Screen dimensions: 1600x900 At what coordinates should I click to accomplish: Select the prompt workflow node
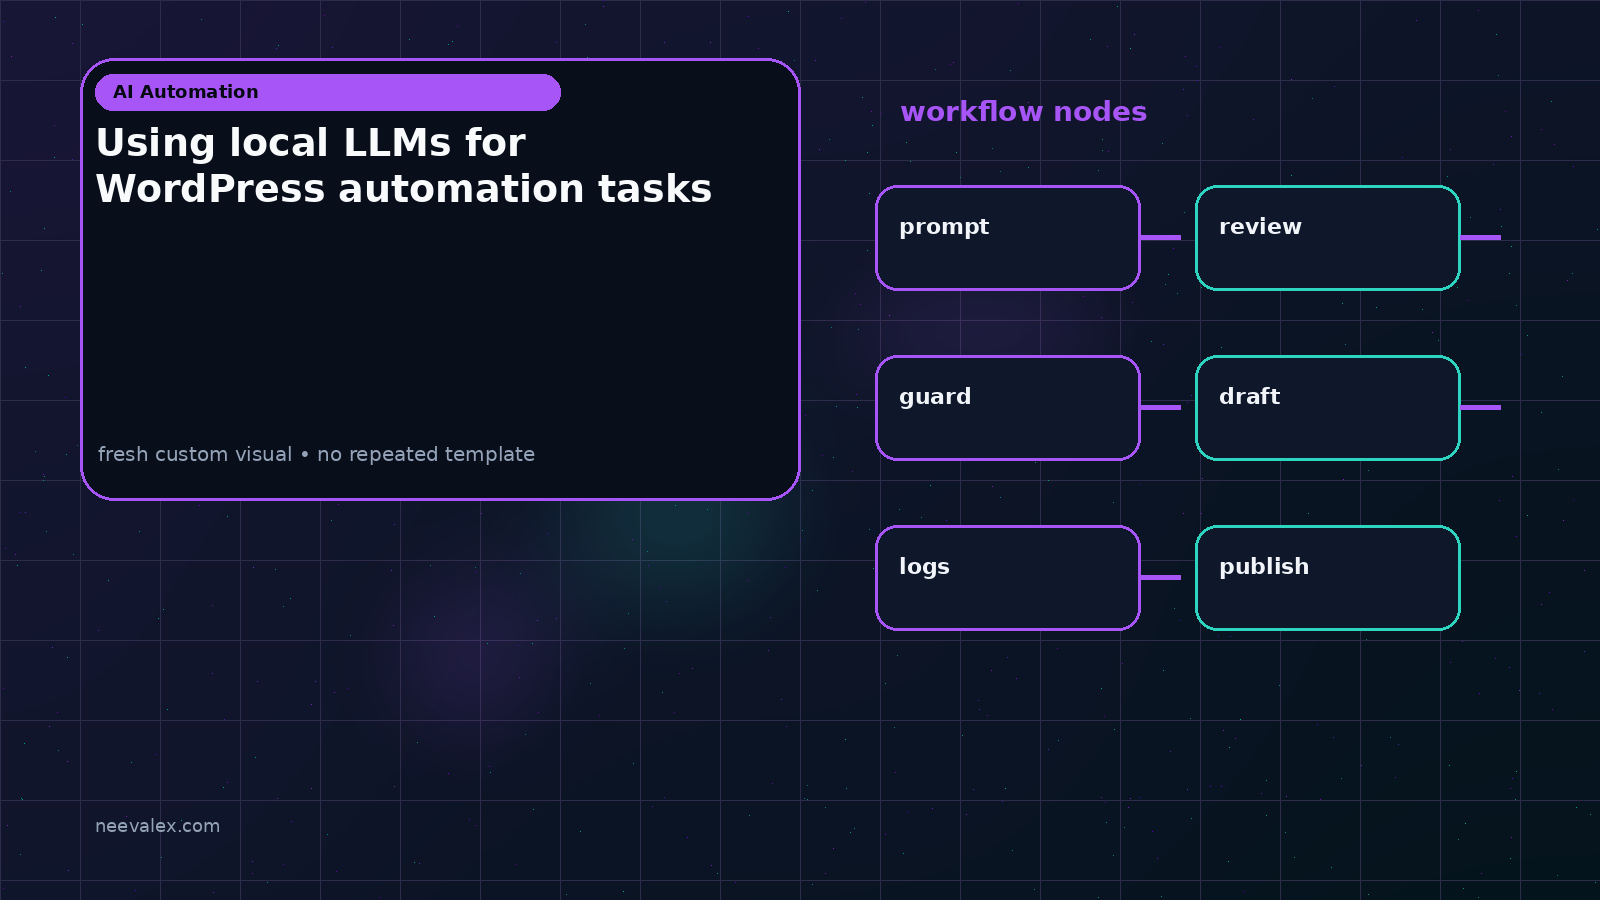click(1008, 238)
